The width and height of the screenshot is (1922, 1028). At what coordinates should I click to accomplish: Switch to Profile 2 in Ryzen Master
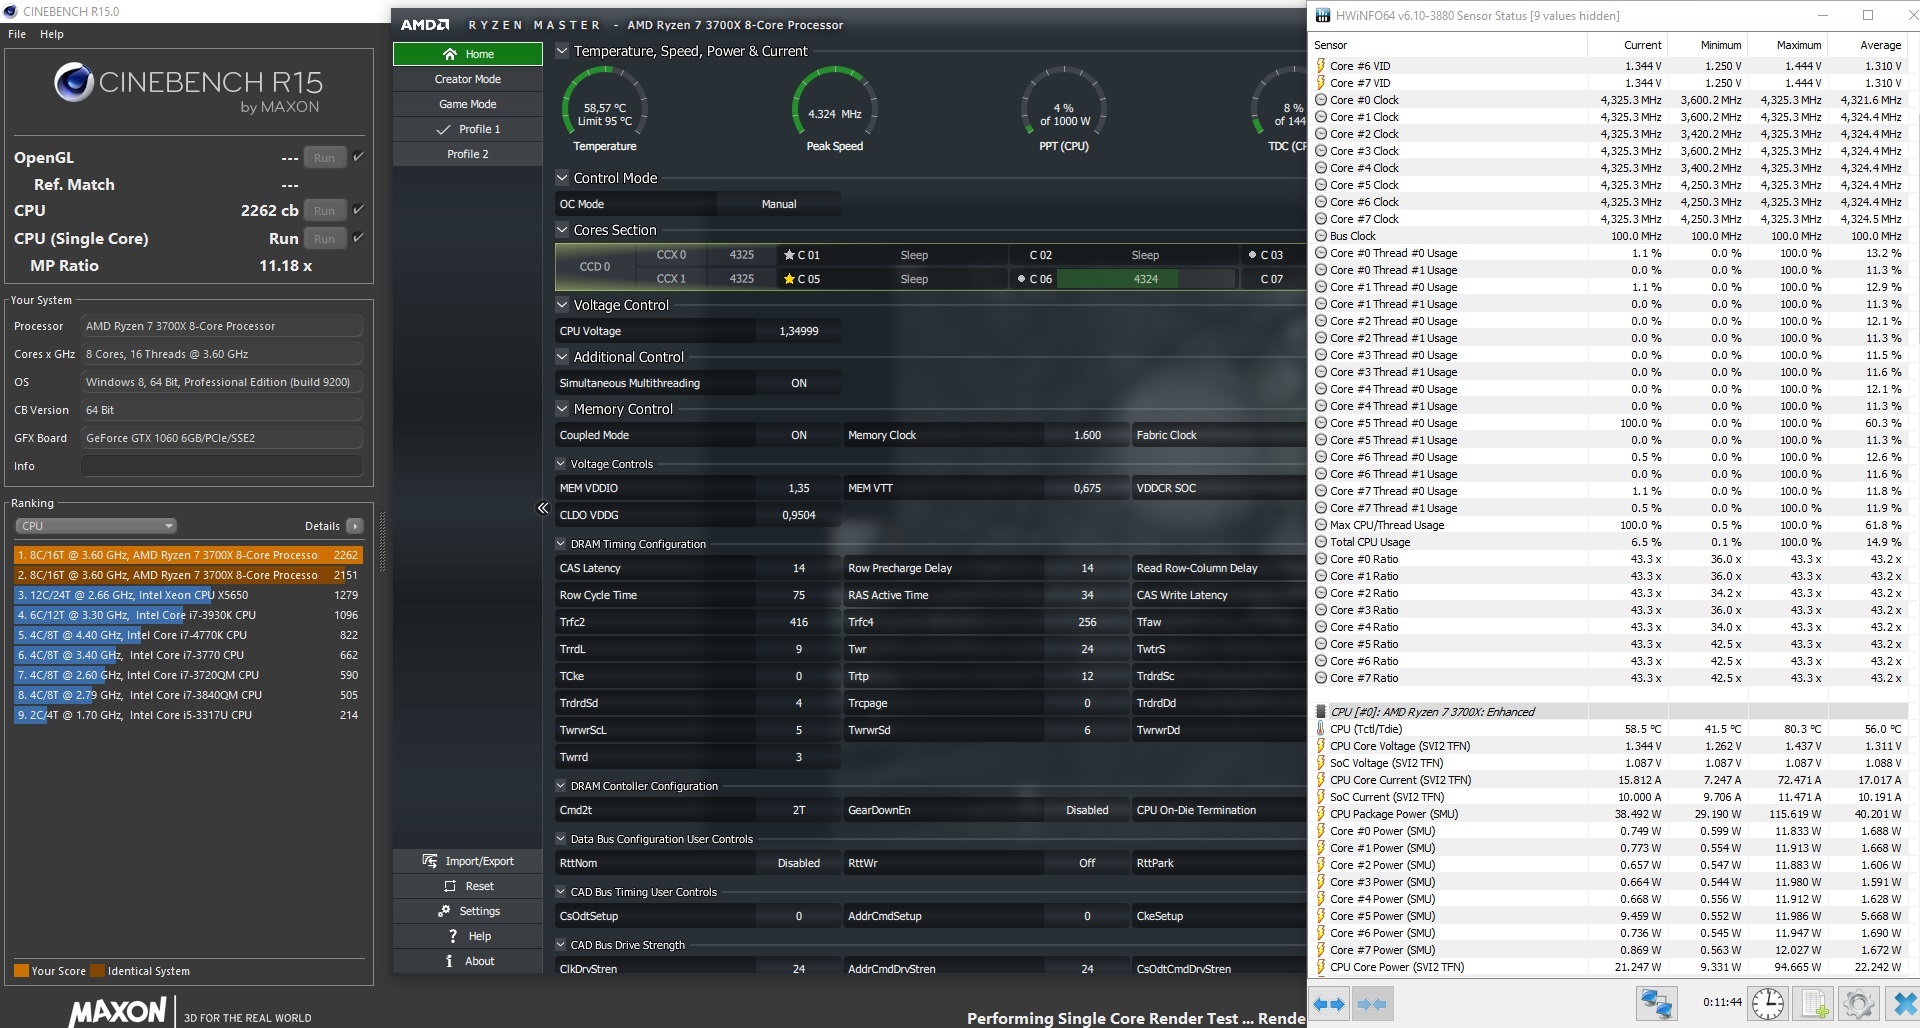point(468,154)
